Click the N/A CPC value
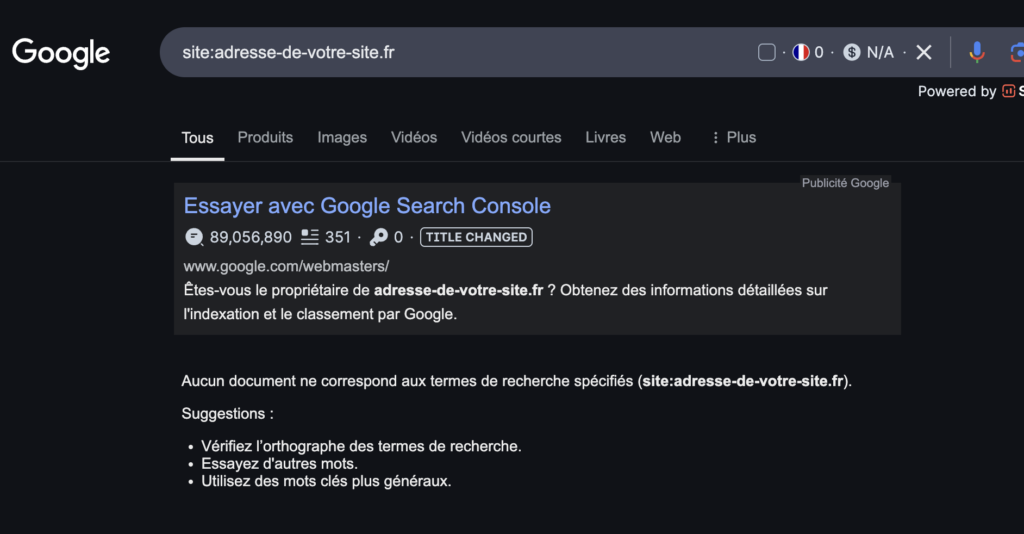The image size is (1024, 534). click(880, 52)
